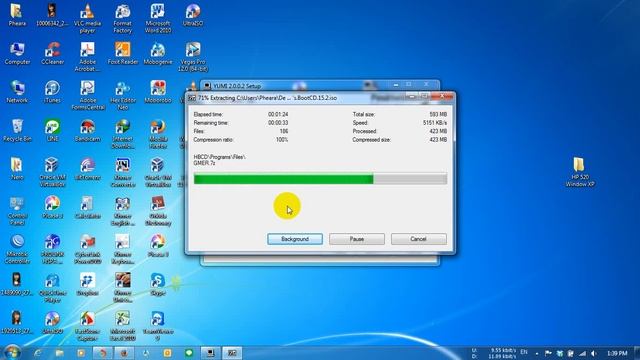Click the Total size value 593 MB
This screenshot has height=360, width=640.
tap(438, 114)
